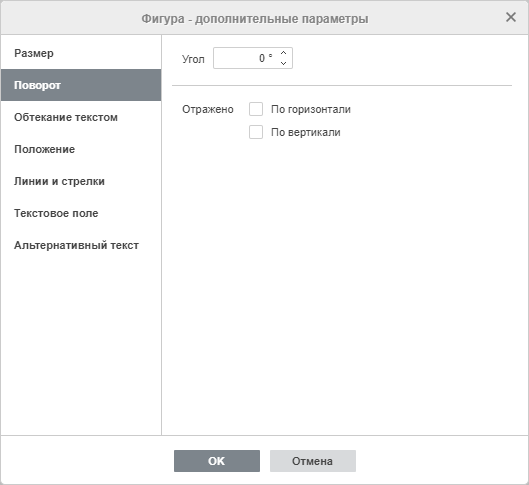This screenshot has width=529, height=485.
Task: Decrease the angle with down arrow
Action: 283,63
